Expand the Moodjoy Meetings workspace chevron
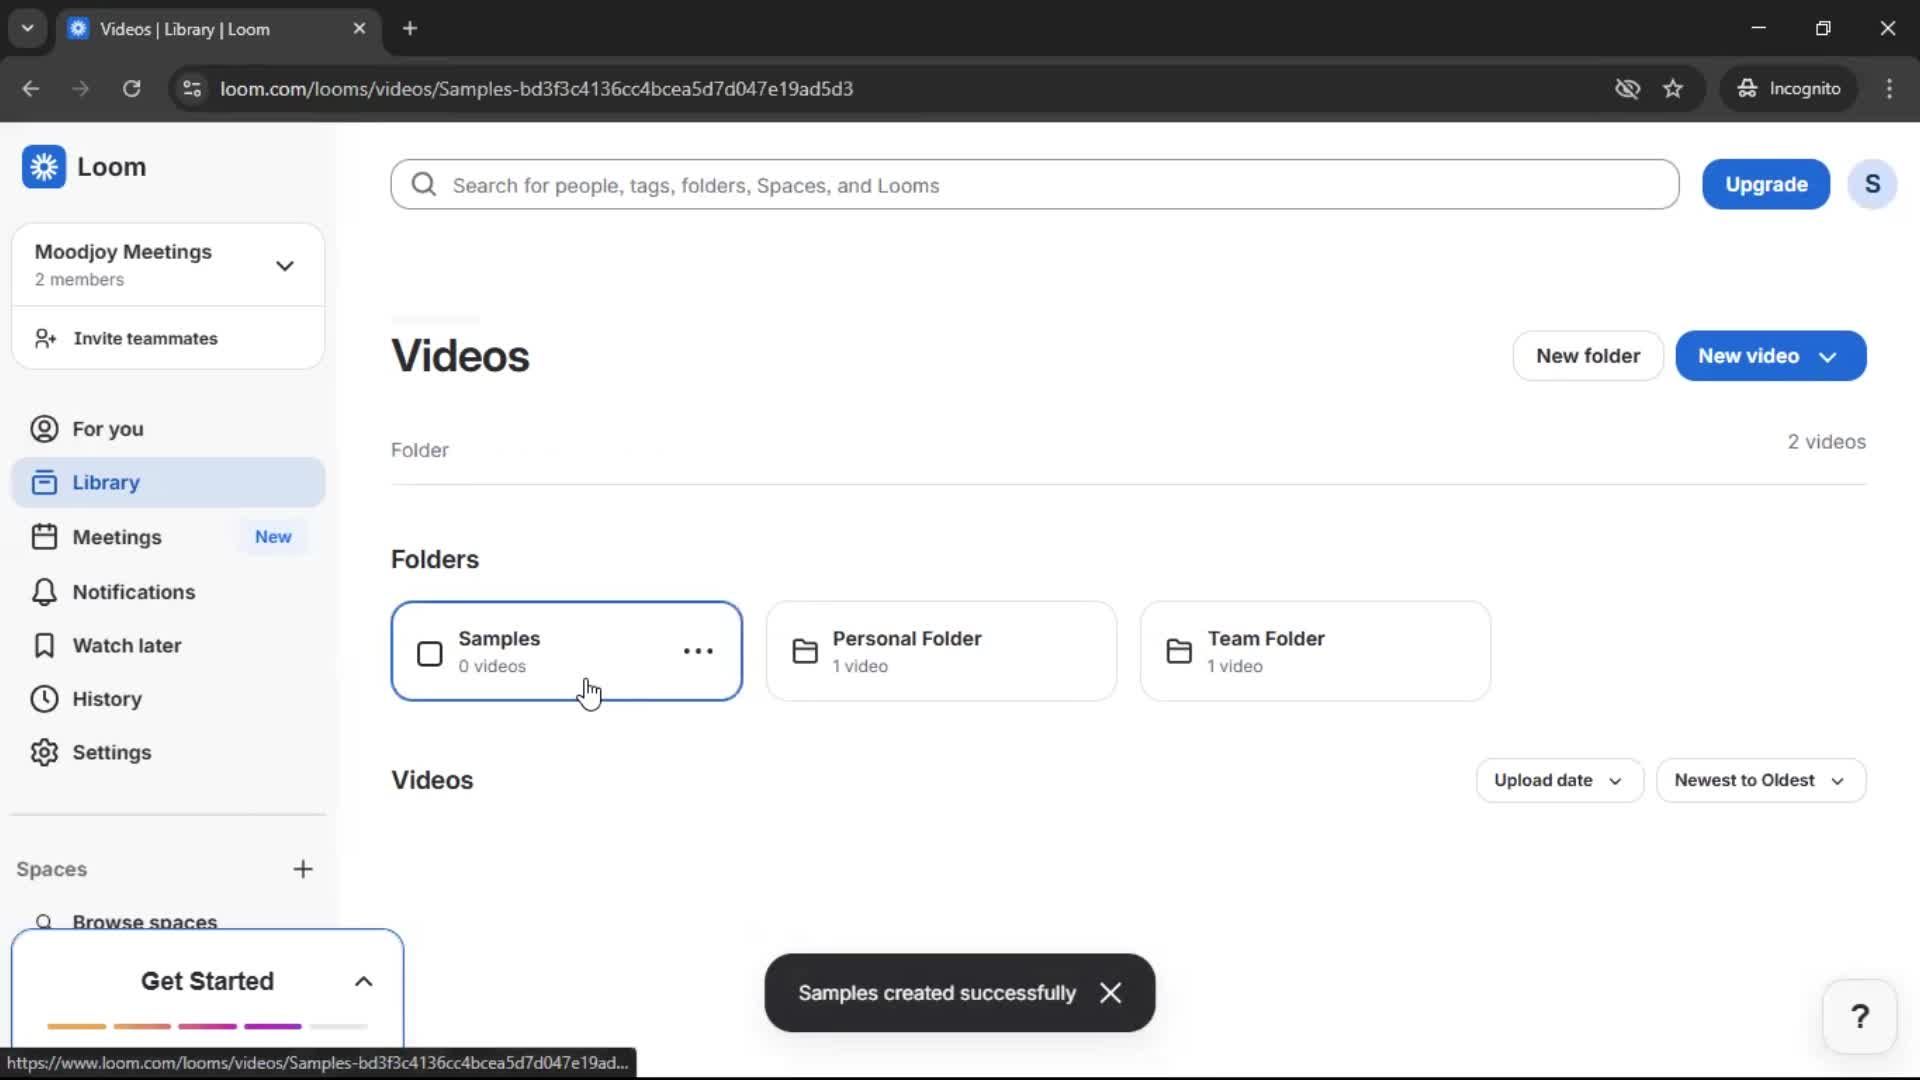This screenshot has width=1920, height=1080. pyautogui.click(x=285, y=265)
